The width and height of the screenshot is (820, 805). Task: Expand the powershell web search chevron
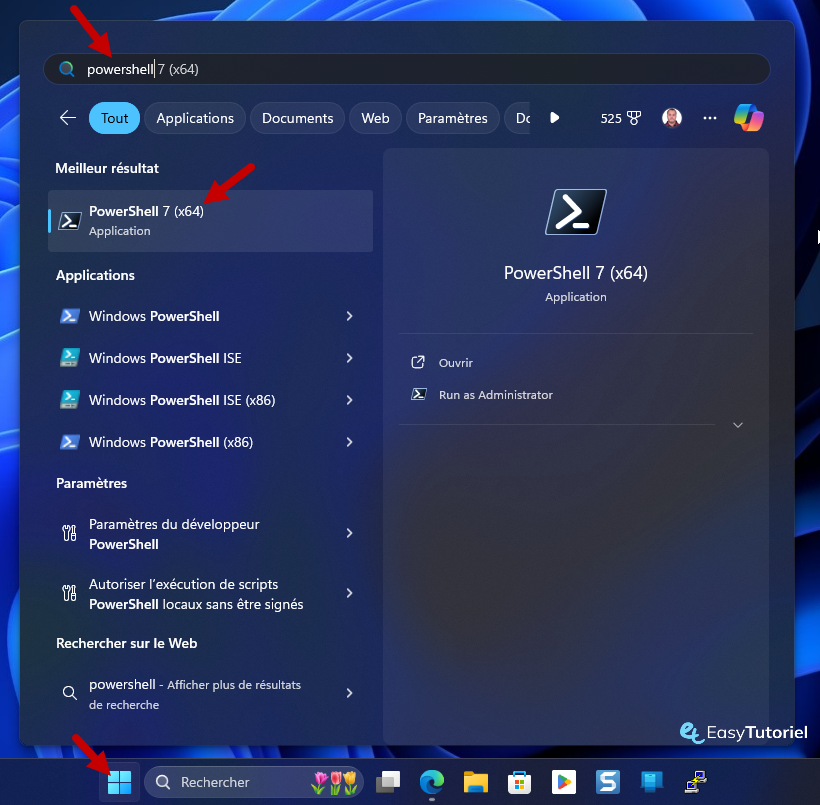tap(349, 693)
